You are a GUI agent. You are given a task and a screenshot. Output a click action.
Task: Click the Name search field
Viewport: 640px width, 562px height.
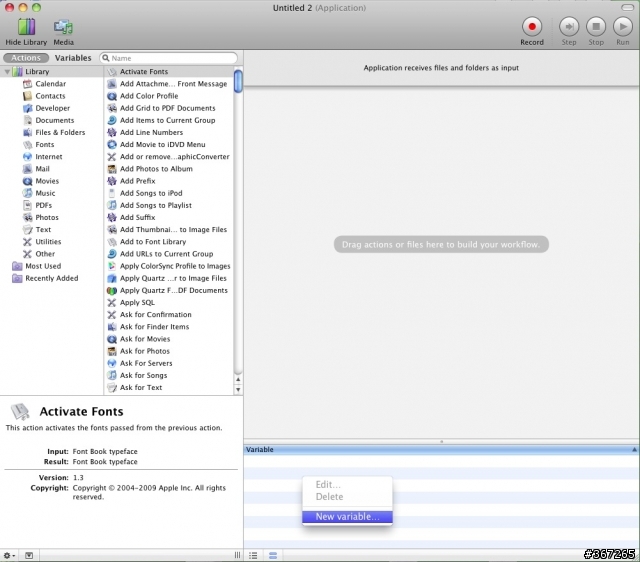pyautogui.click(x=169, y=58)
